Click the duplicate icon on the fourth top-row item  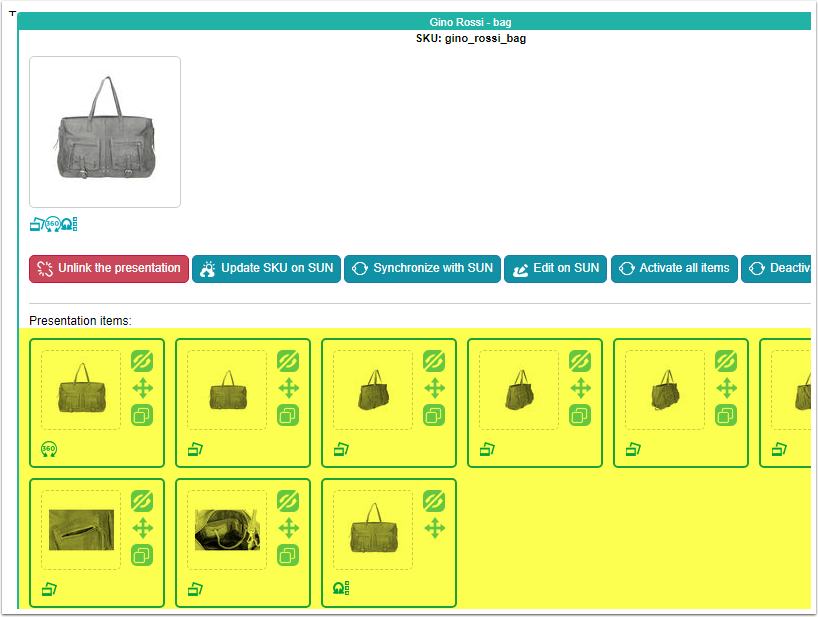(580, 415)
